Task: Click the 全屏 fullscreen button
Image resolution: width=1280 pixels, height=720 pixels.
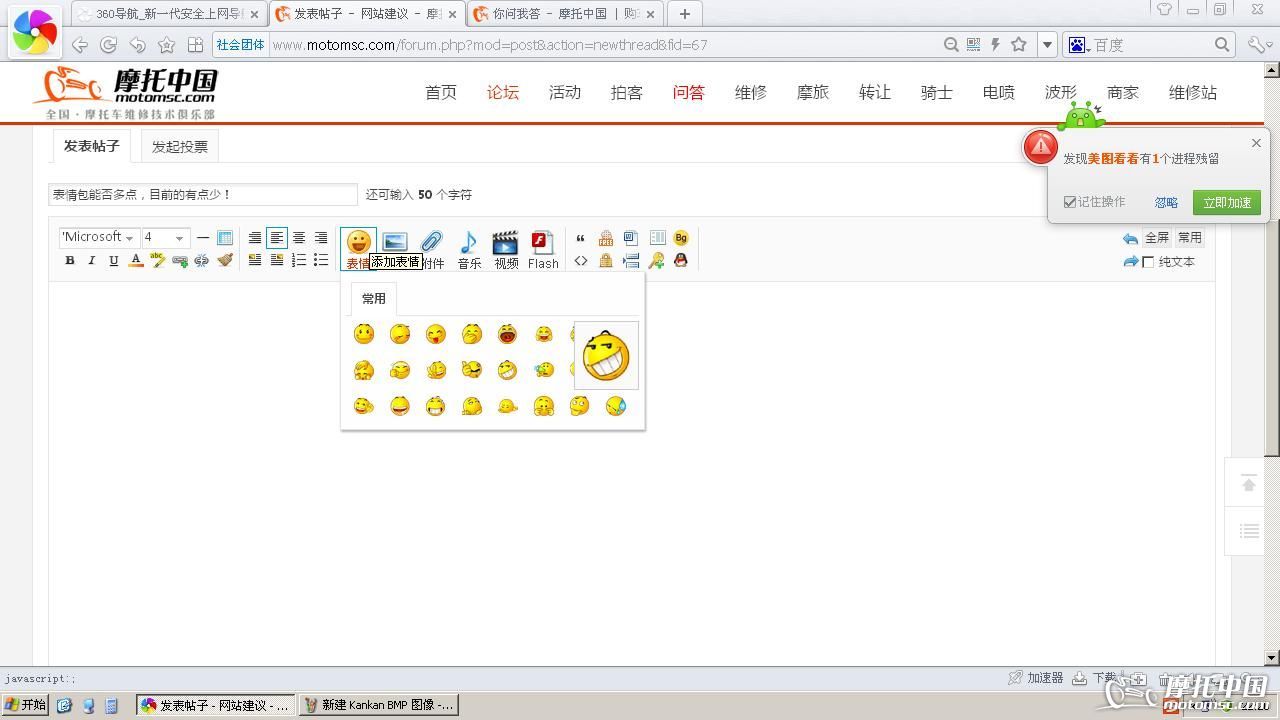Action: click(1157, 238)
